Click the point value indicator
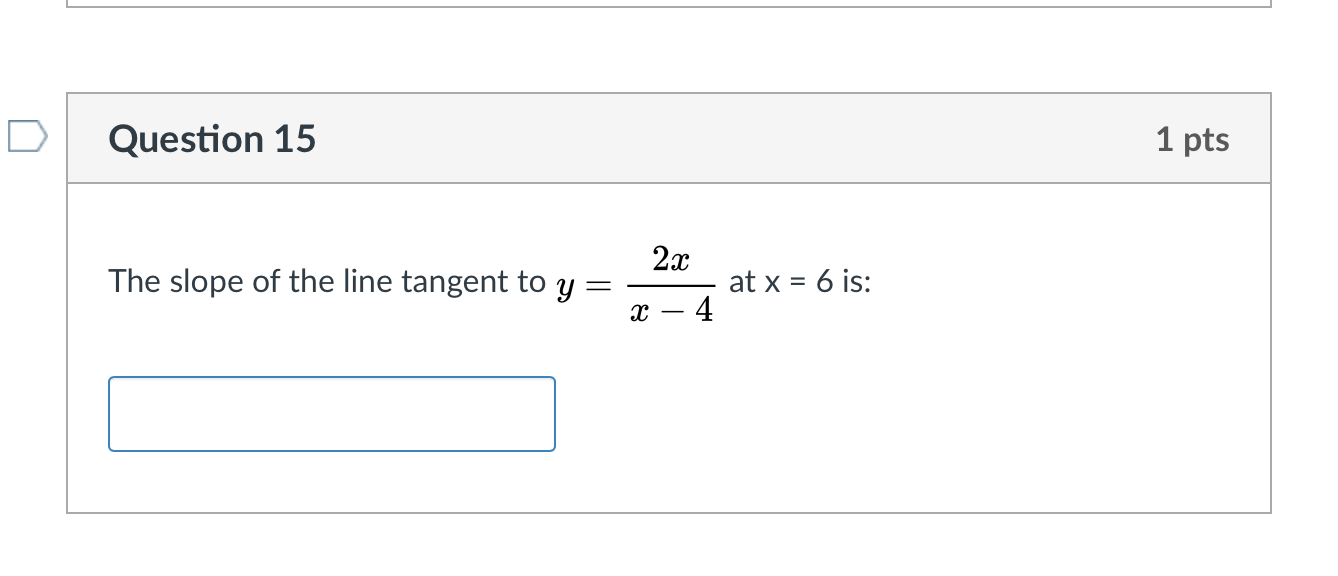The height and width of the screenshot is (576, 1338). 1193,139
